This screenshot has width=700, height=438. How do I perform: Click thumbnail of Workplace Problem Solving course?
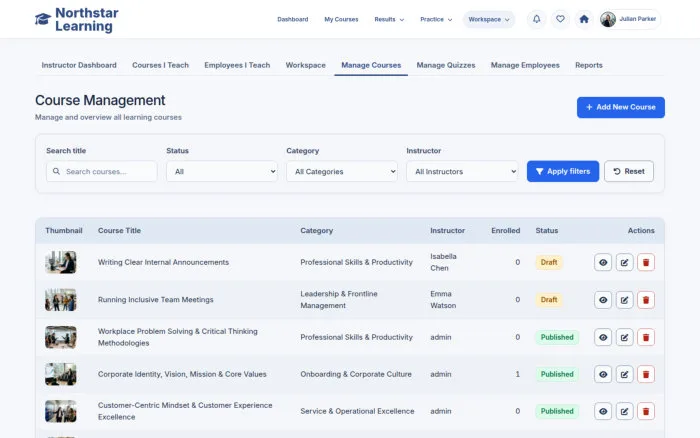coord(61,338)
